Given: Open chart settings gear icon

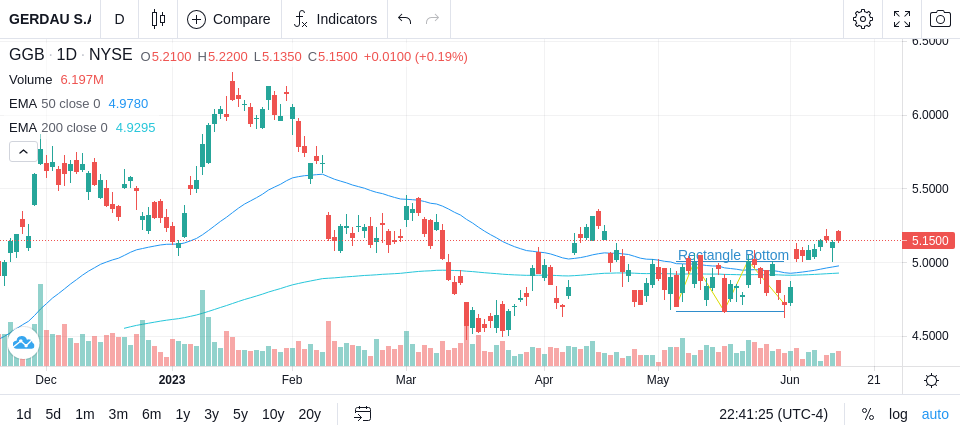Looking at the screenshot, I should point(863,19).
